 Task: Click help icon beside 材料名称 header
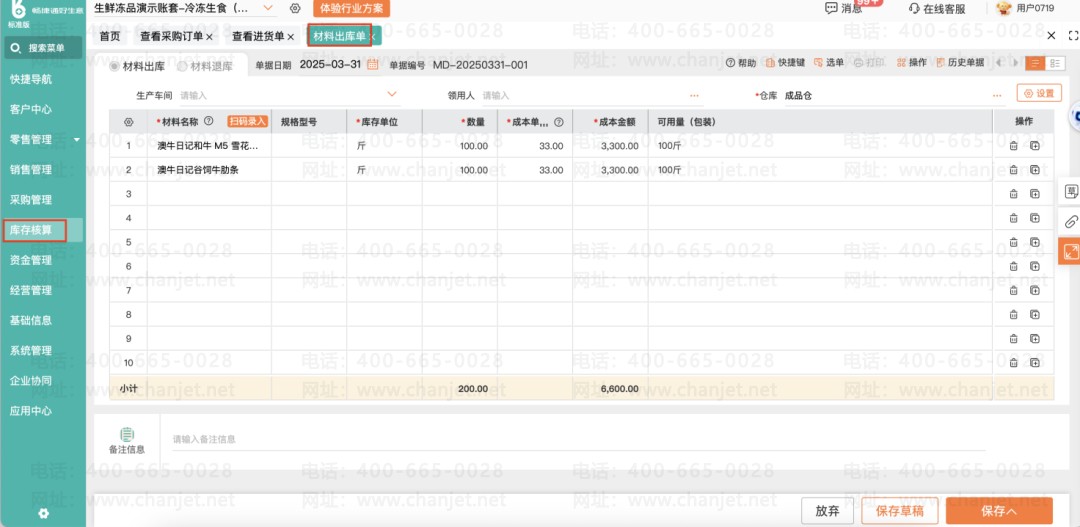pyautogui.click(x=209, y=121)
